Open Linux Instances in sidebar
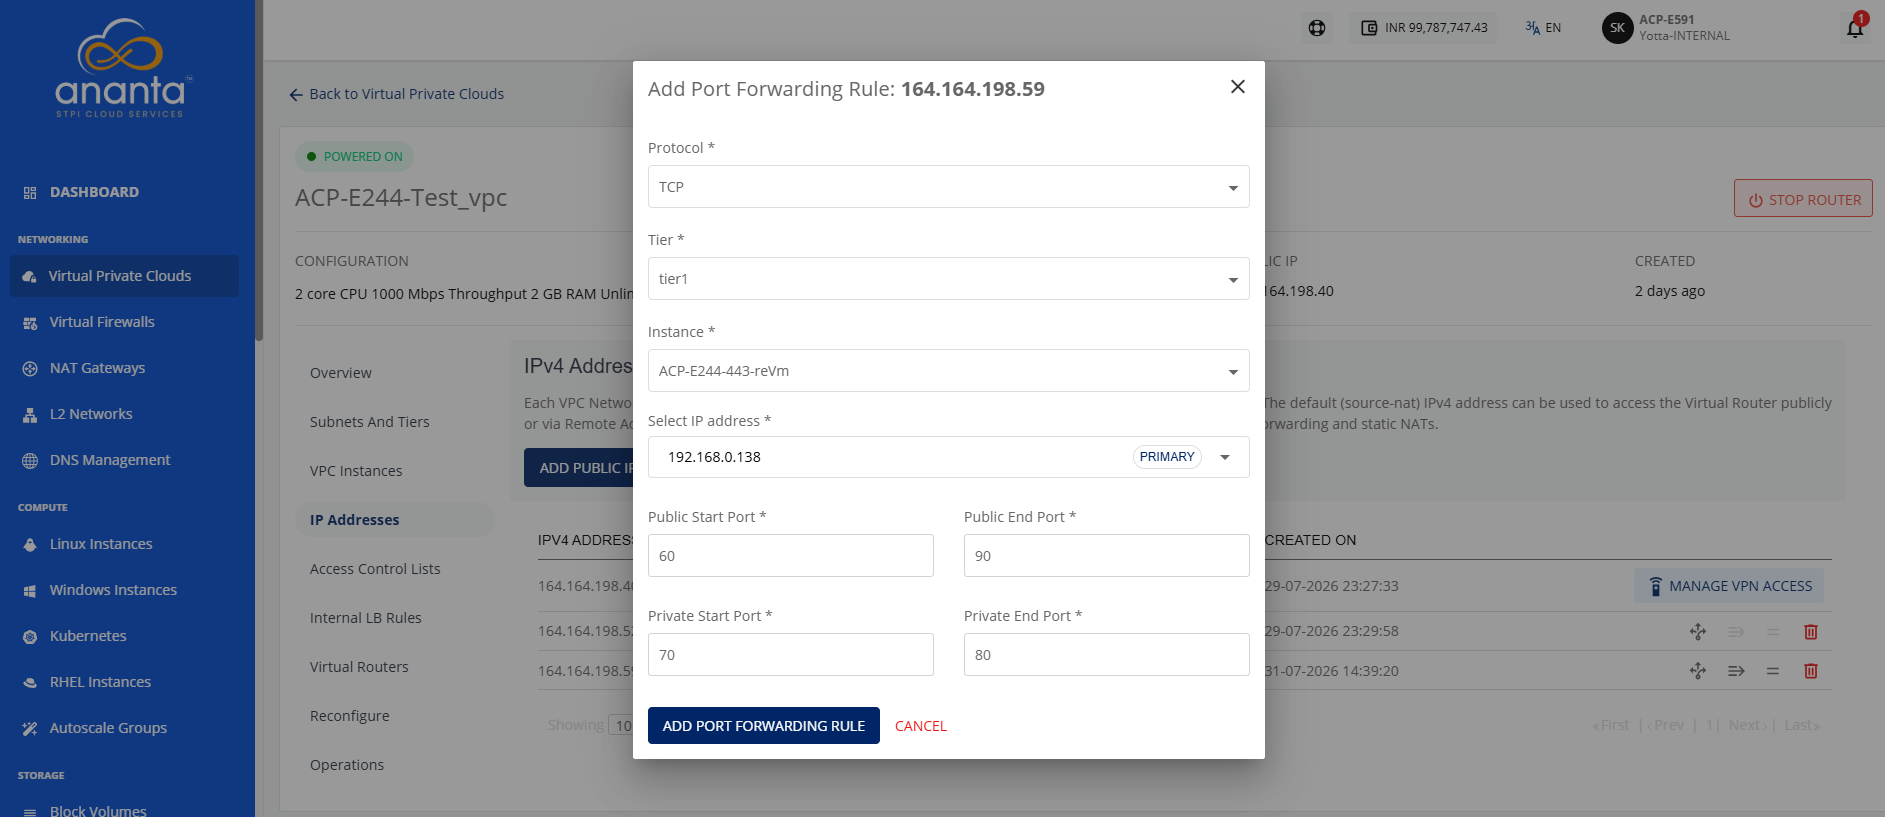The image size is (1885, 817). click(101, 544)
